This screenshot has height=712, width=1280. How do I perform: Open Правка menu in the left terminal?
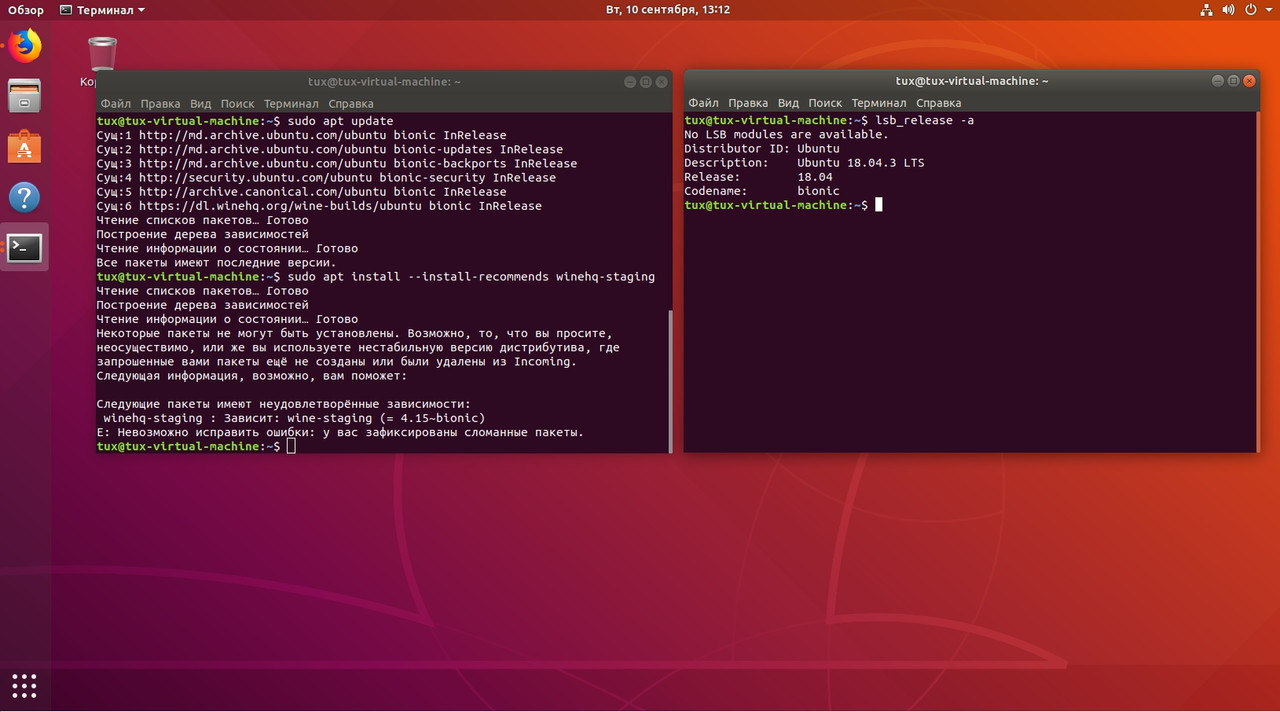click(x=160, y=103)
